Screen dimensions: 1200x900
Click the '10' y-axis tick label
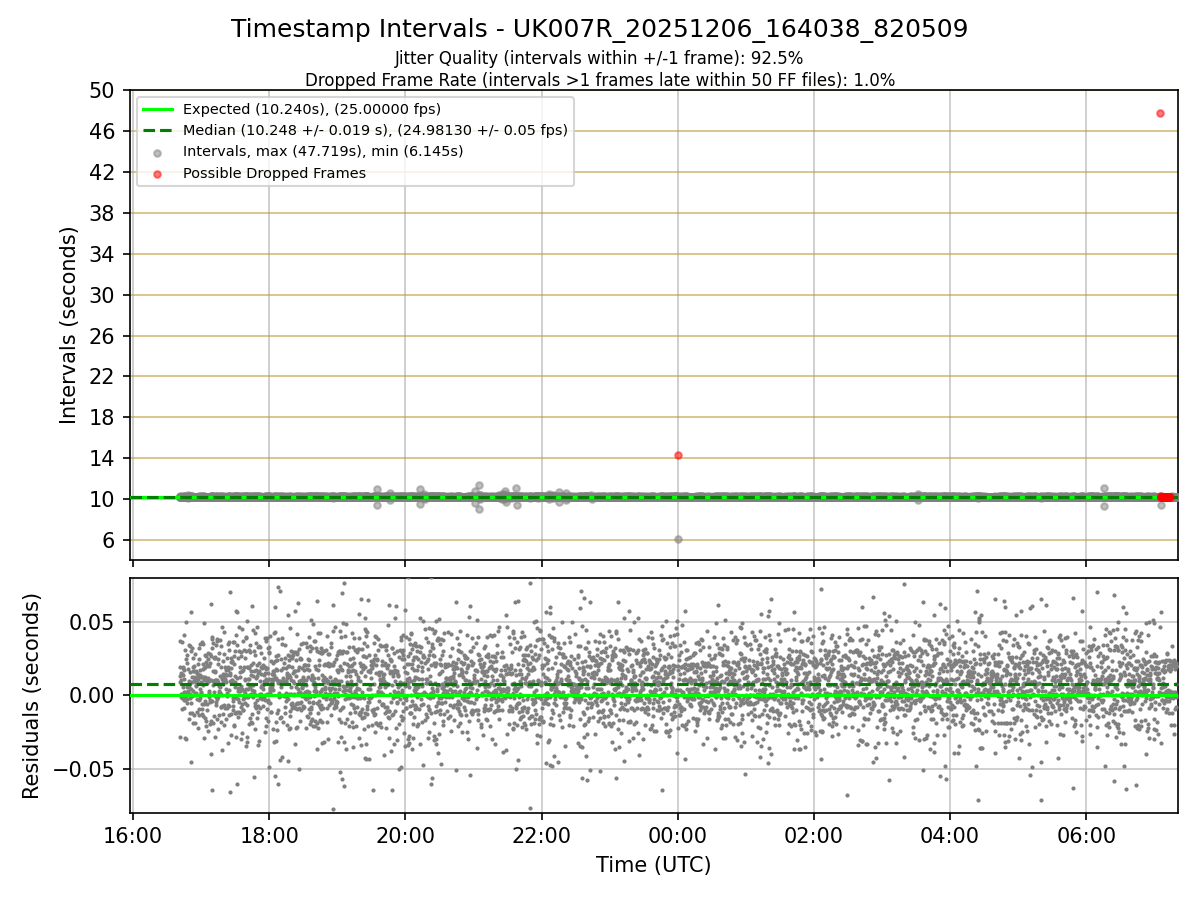(x=103, y=500)
